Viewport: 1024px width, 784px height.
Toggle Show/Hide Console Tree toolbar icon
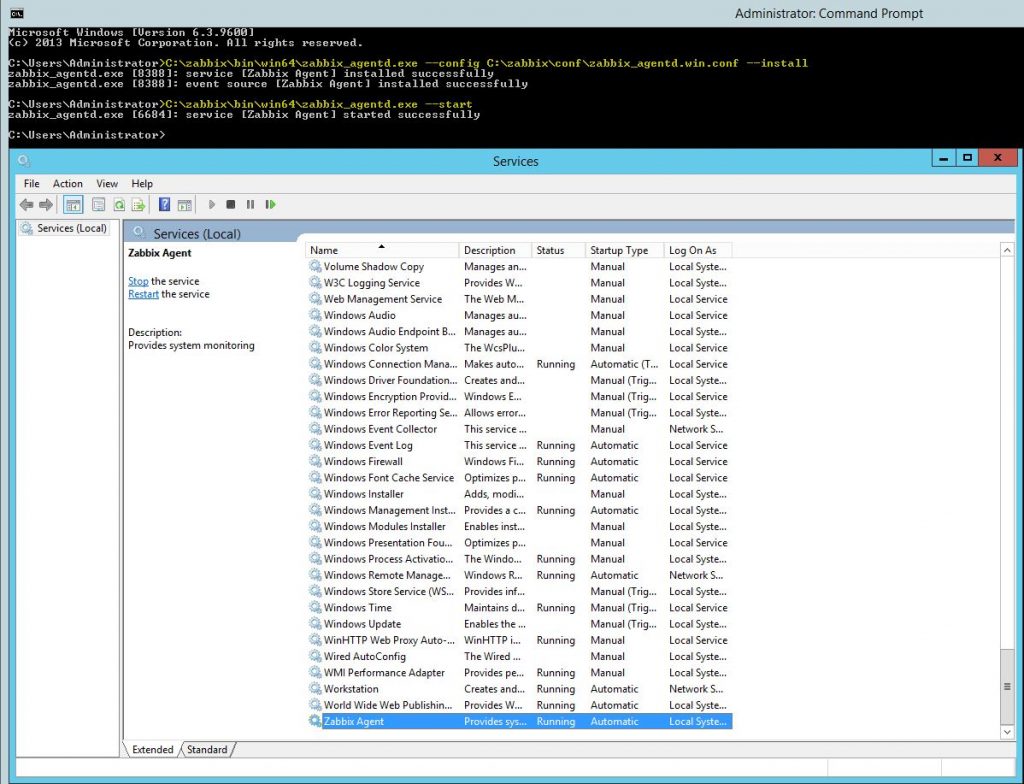(73, 205)
